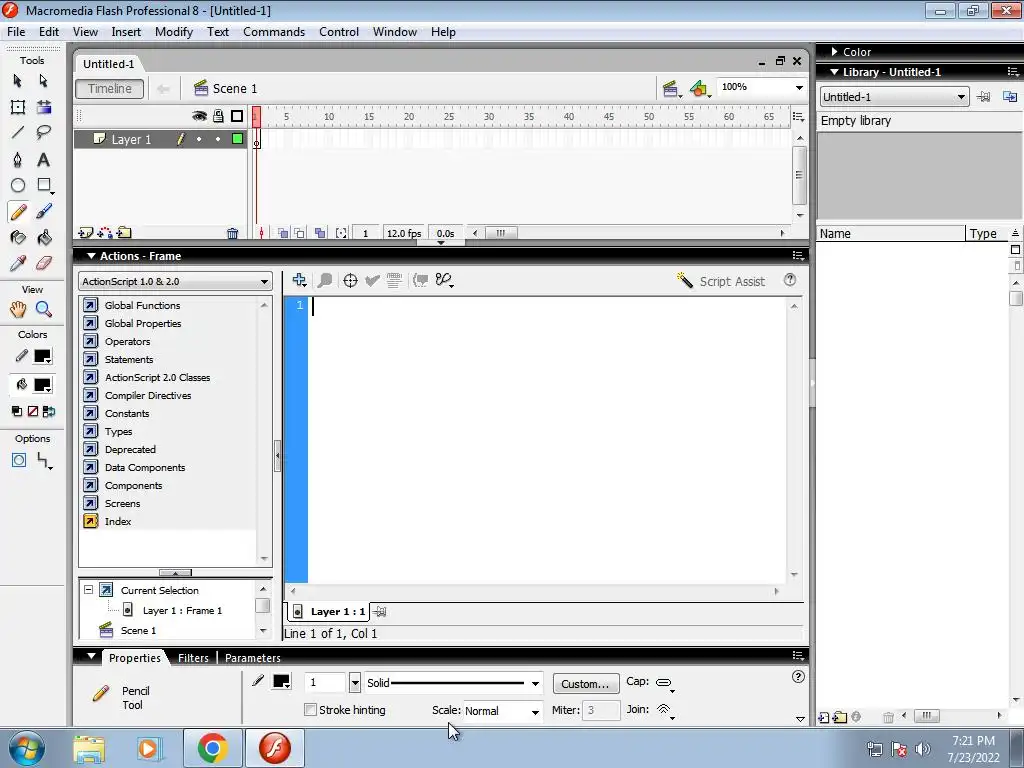
Task: Collapse the Actions - Frame panel
Action: (x=91, y=256)
